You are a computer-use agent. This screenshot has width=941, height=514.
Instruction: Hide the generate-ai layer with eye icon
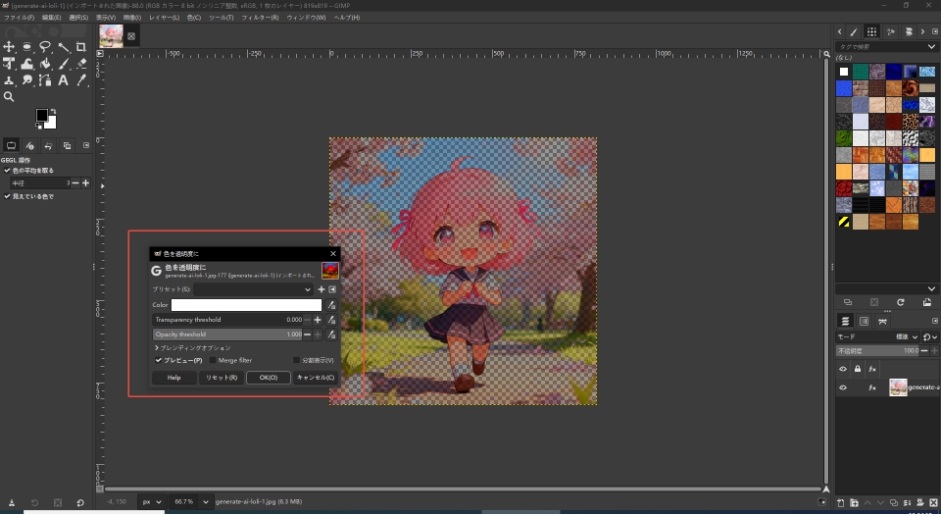coord(842,388)
